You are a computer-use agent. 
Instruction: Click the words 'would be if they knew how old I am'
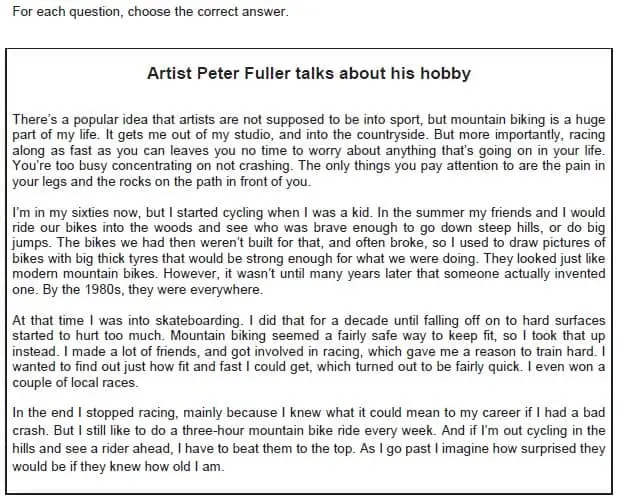[117, 467]
